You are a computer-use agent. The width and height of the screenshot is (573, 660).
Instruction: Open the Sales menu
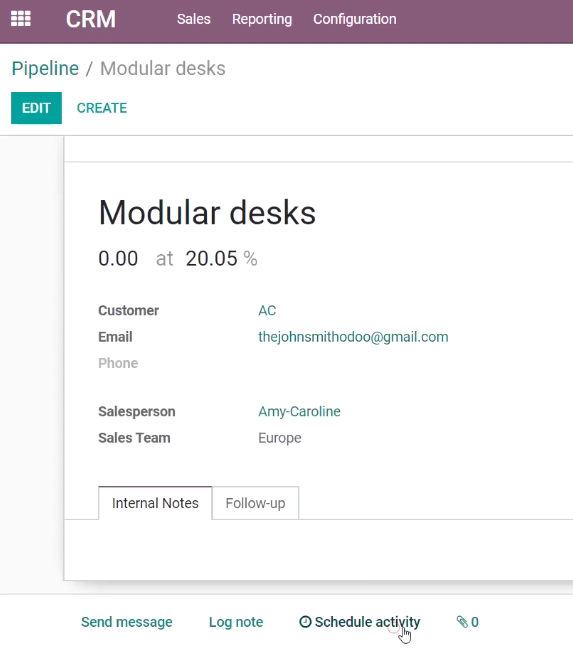[x=194, y=19]
